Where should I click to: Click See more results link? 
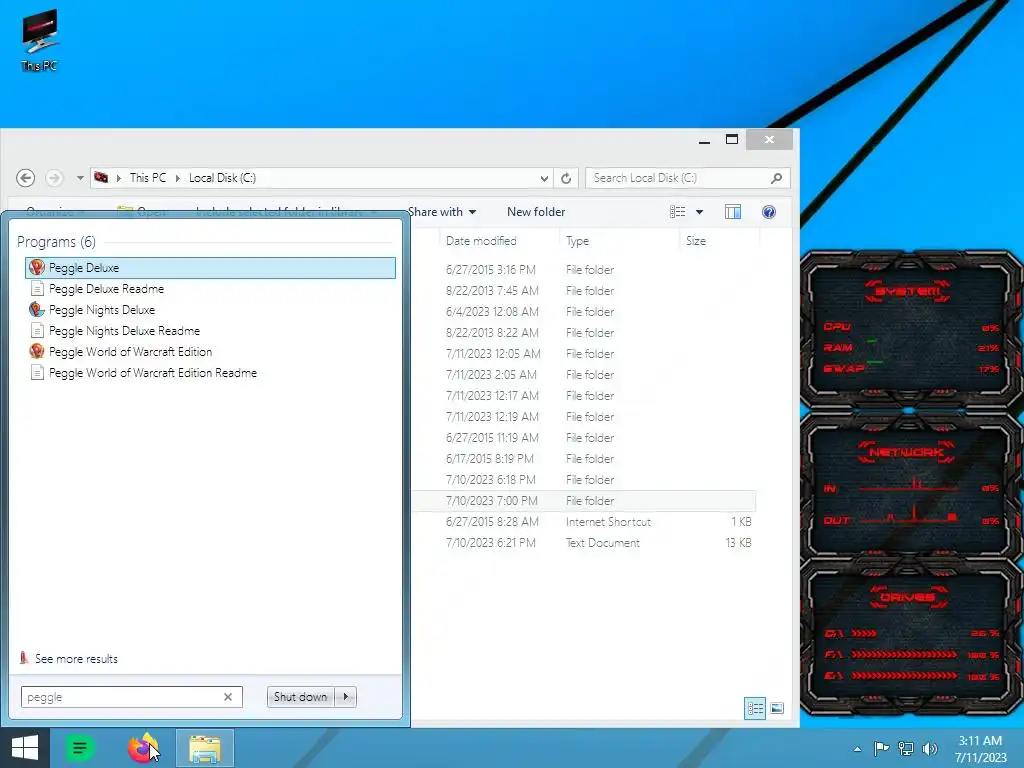click(76, 659)
